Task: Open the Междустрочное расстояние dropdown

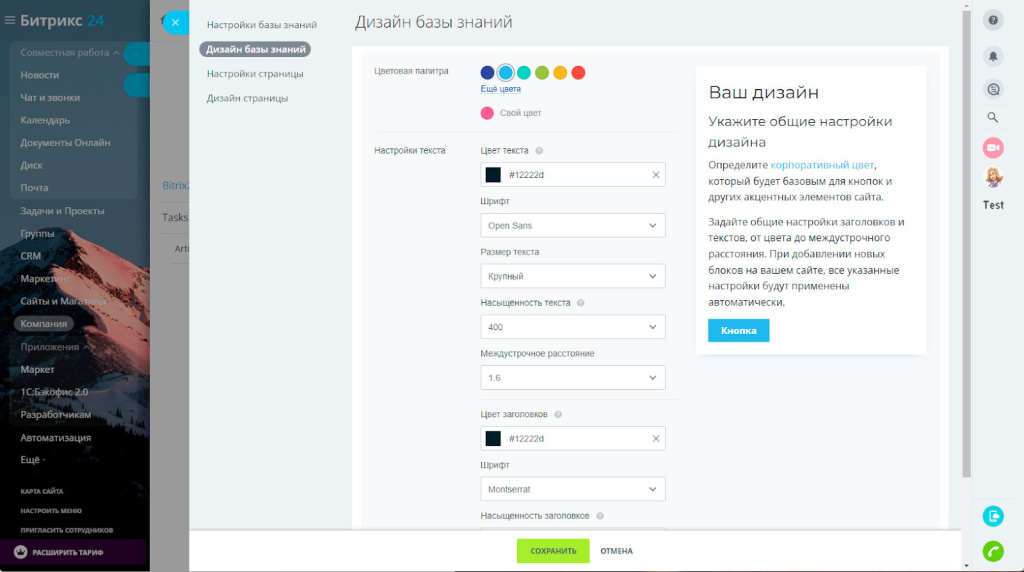Action: [572, 378]
